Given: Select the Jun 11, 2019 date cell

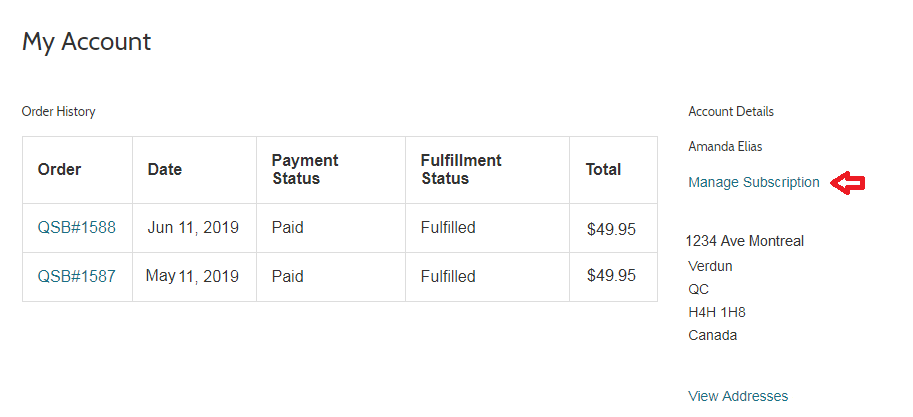Looking at the screenshot, I should [193, 228].
